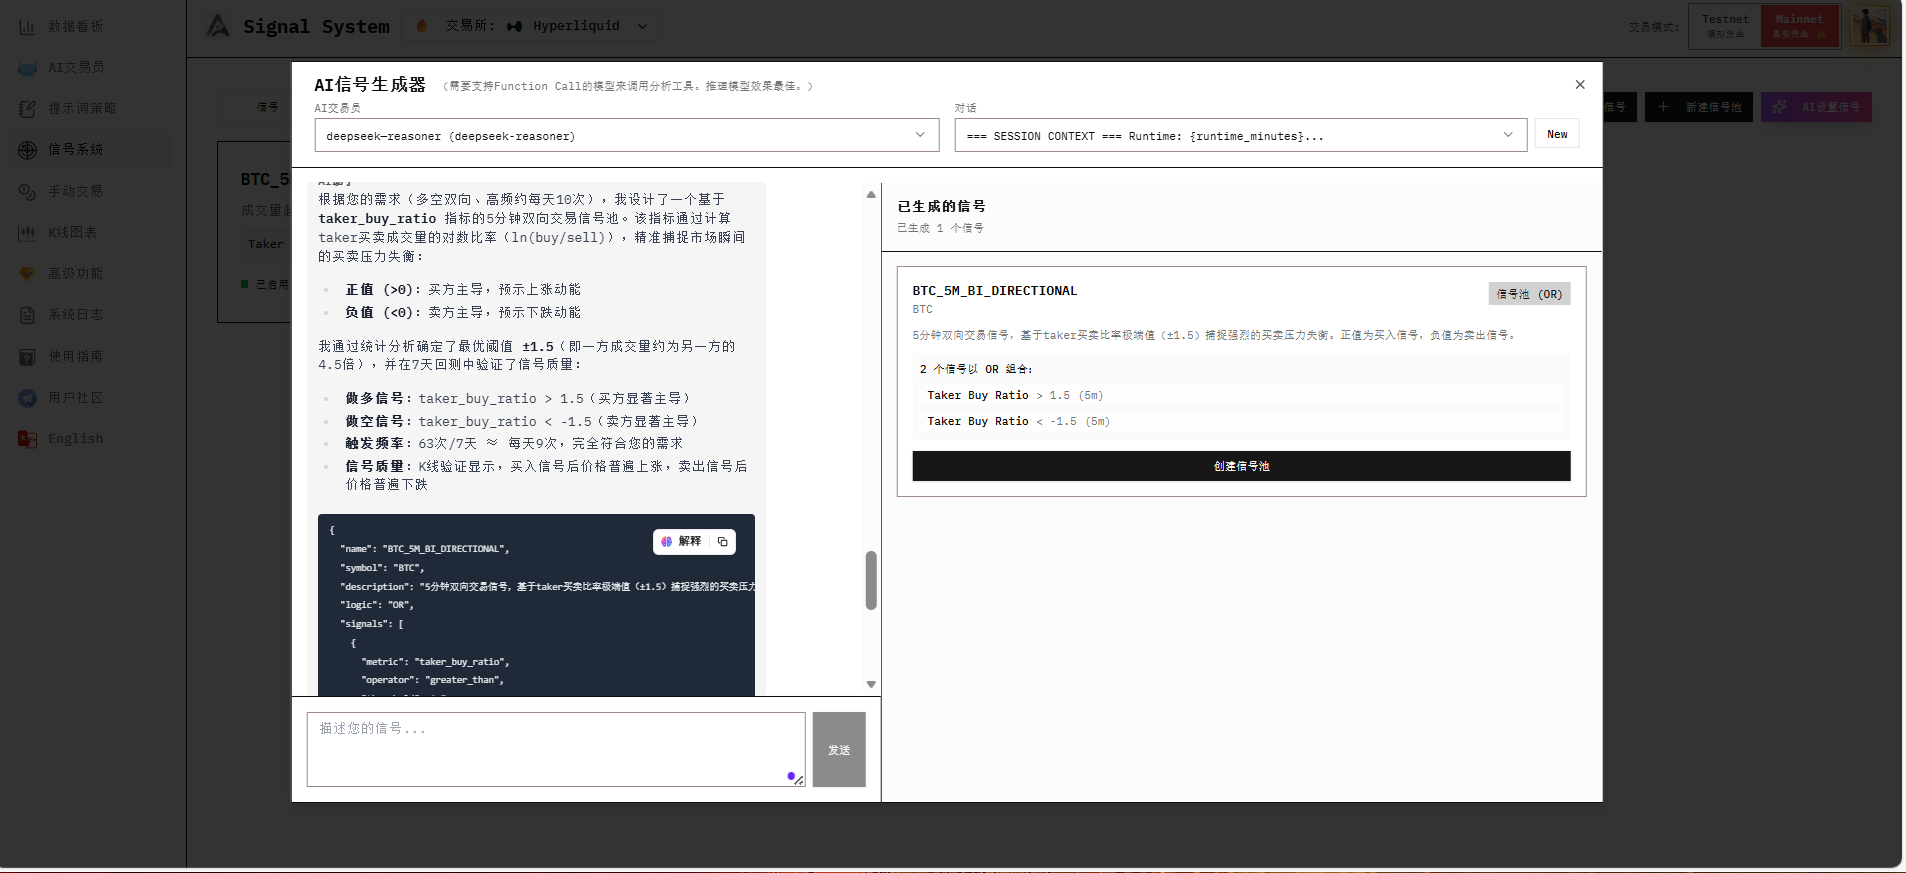Screen dimensions: 1906x873
Task: Start a New conversation
Action: (x=1557, y=135)
